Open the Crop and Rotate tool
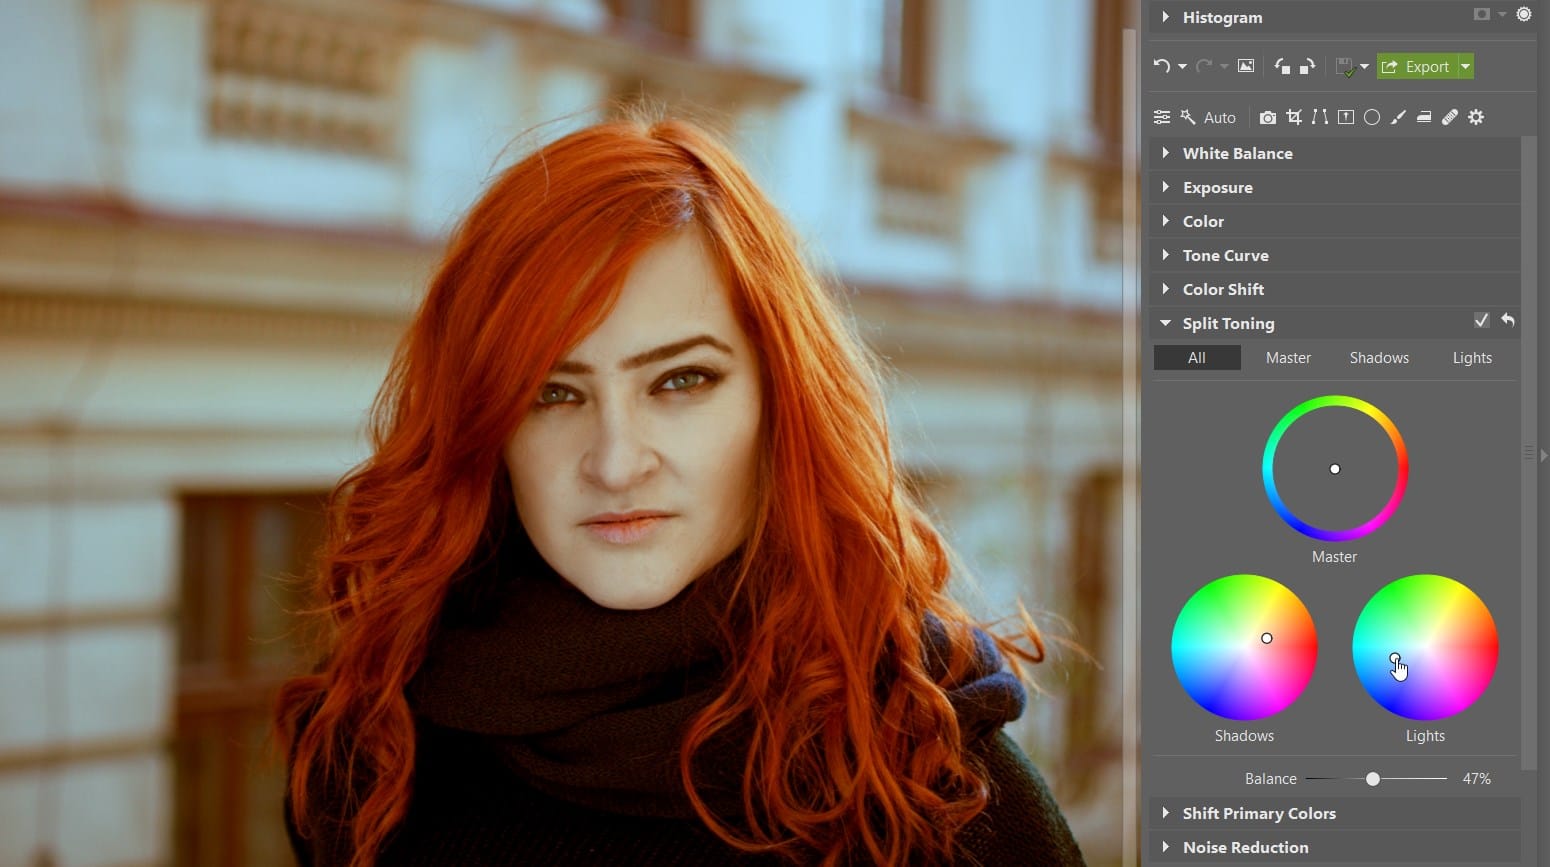This screenshot has height=867, width=1550. 1294,117
